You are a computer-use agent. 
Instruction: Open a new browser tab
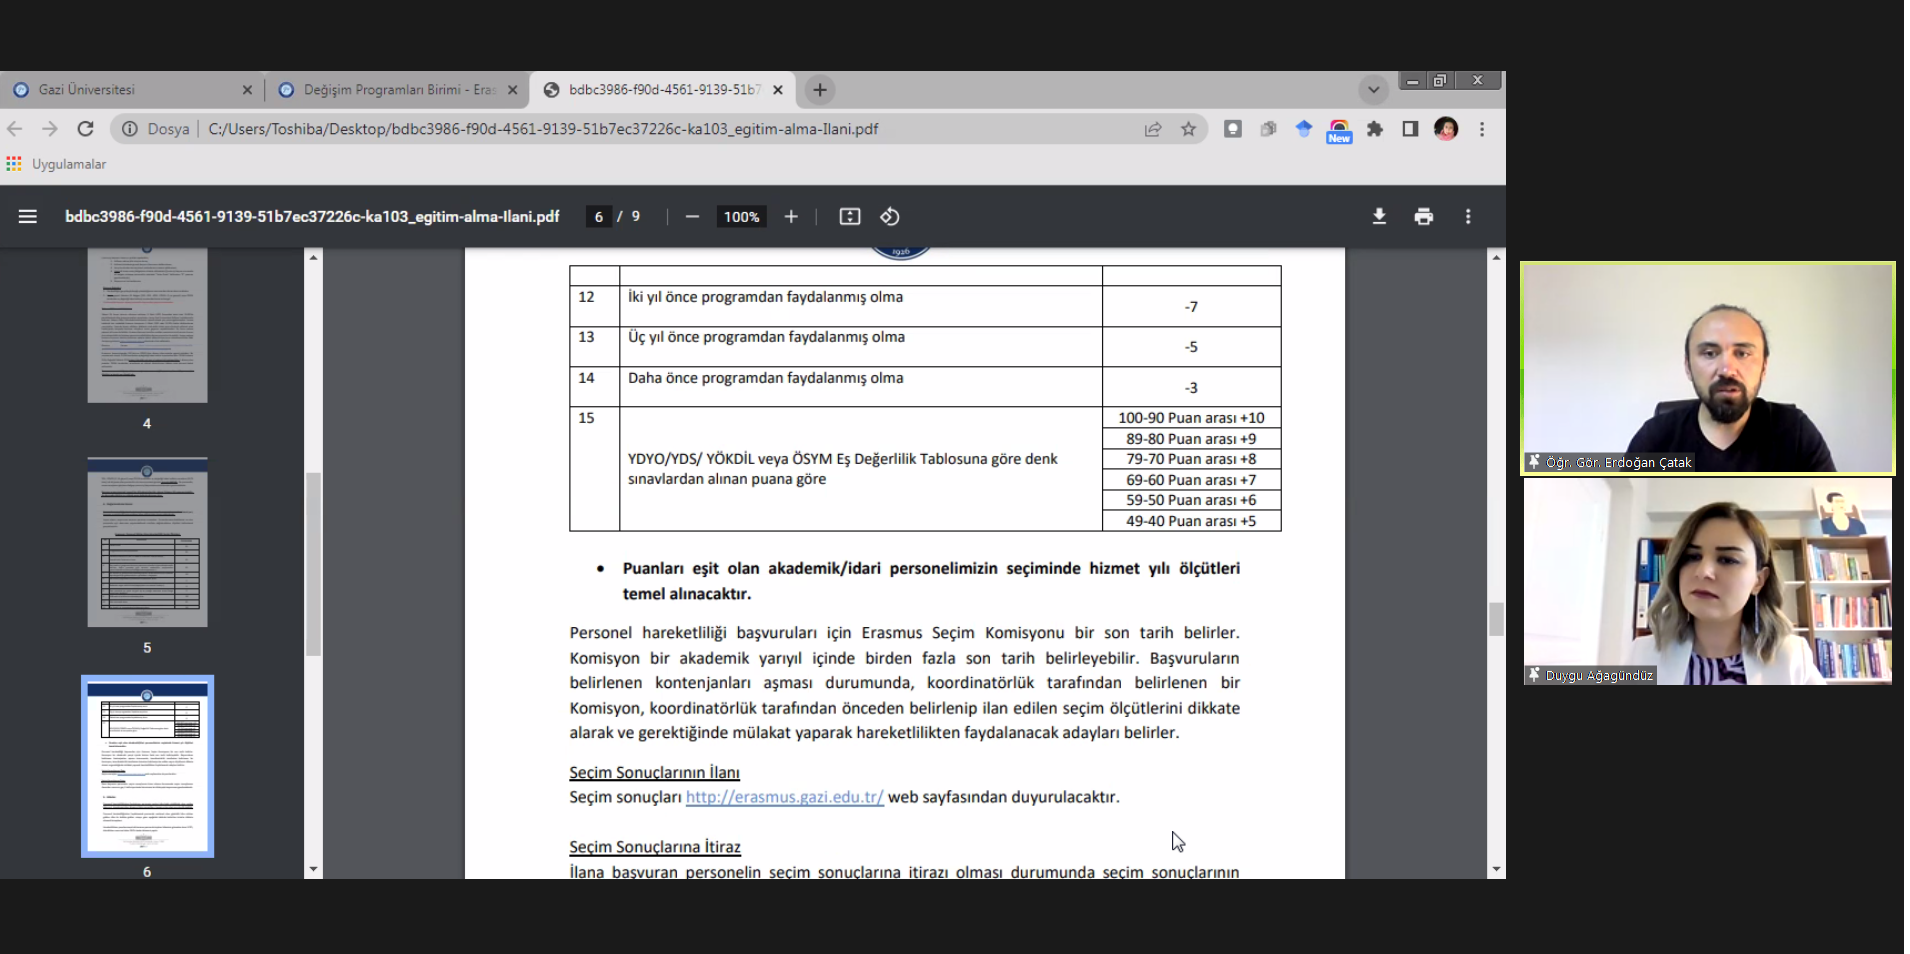click(820, 90)
